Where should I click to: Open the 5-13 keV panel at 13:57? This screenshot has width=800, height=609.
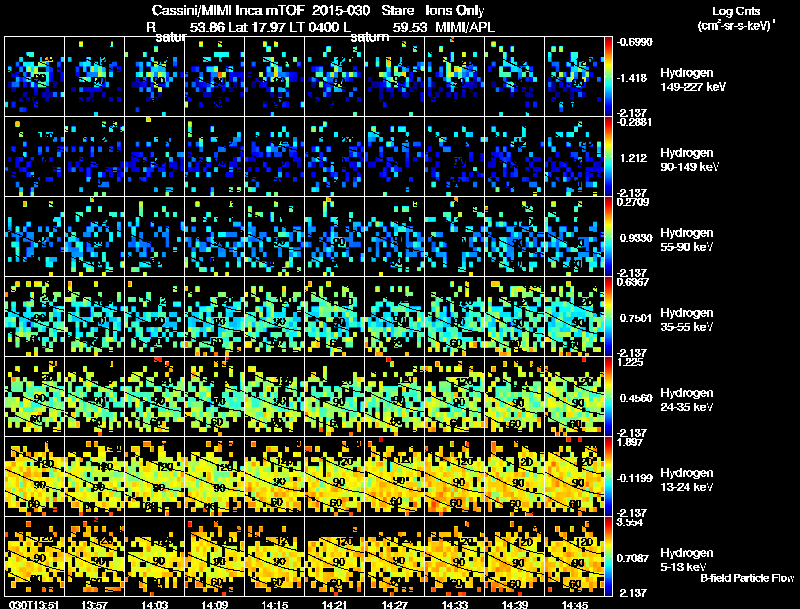(x=94, y=556)
